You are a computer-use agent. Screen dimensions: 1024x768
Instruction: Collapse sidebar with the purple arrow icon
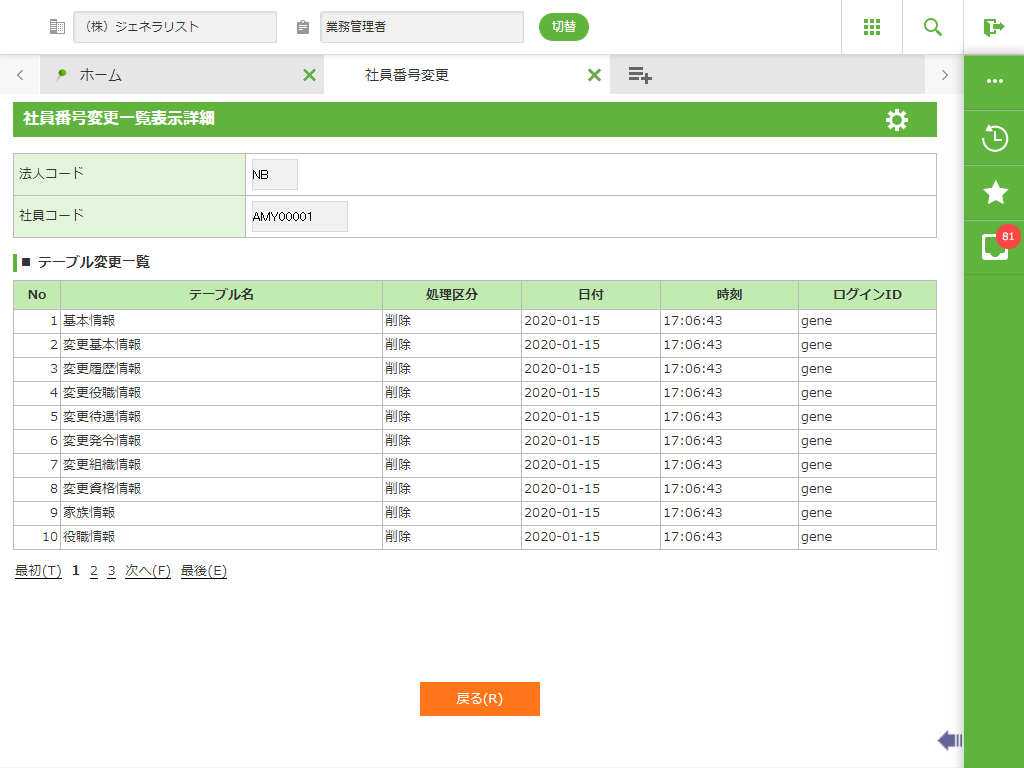coord(949,740)
